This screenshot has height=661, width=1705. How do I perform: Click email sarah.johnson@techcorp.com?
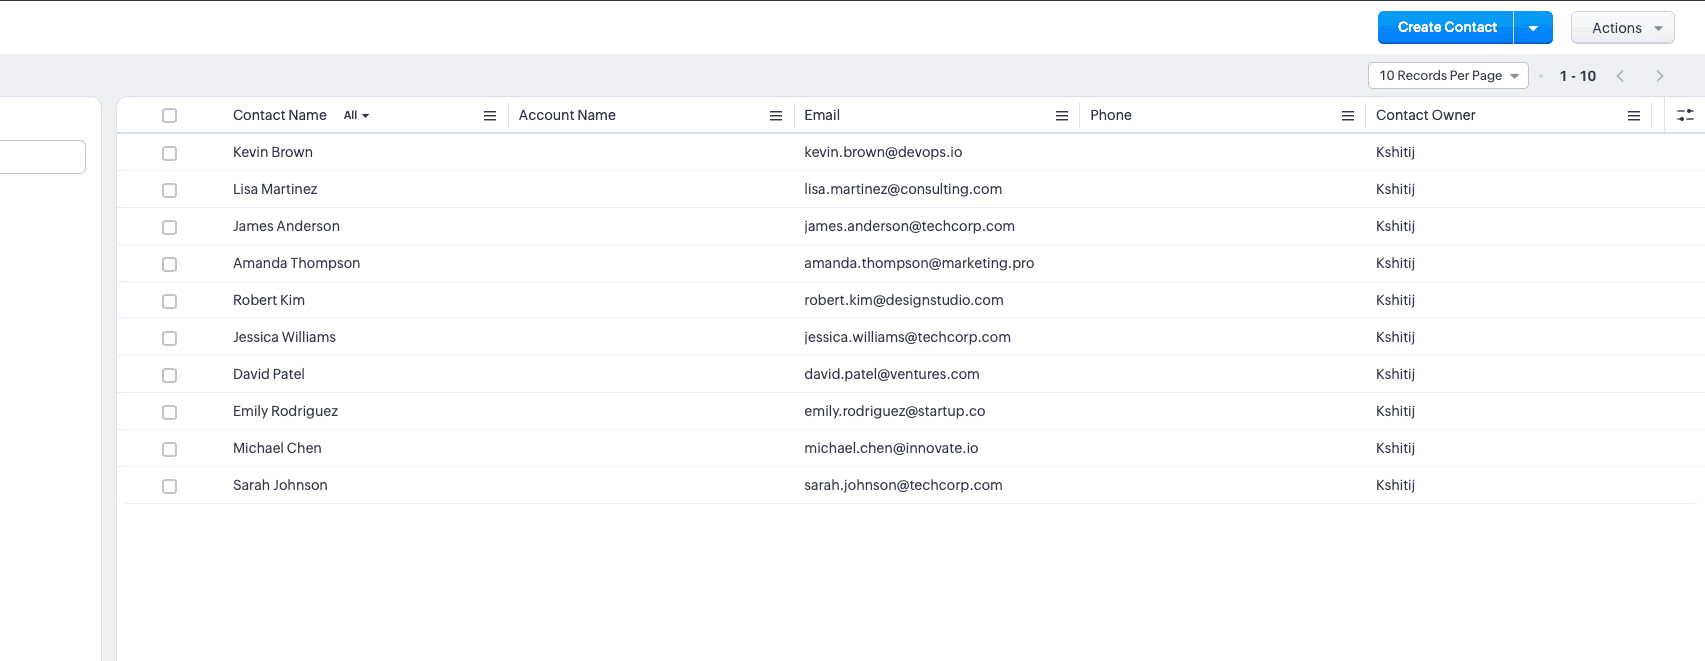[x=903, y=485]
